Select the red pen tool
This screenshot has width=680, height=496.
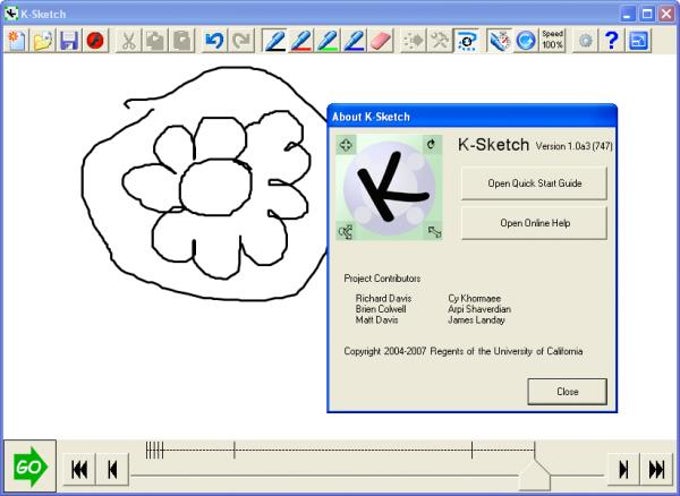pyautogui.click(x=301, y=41)
